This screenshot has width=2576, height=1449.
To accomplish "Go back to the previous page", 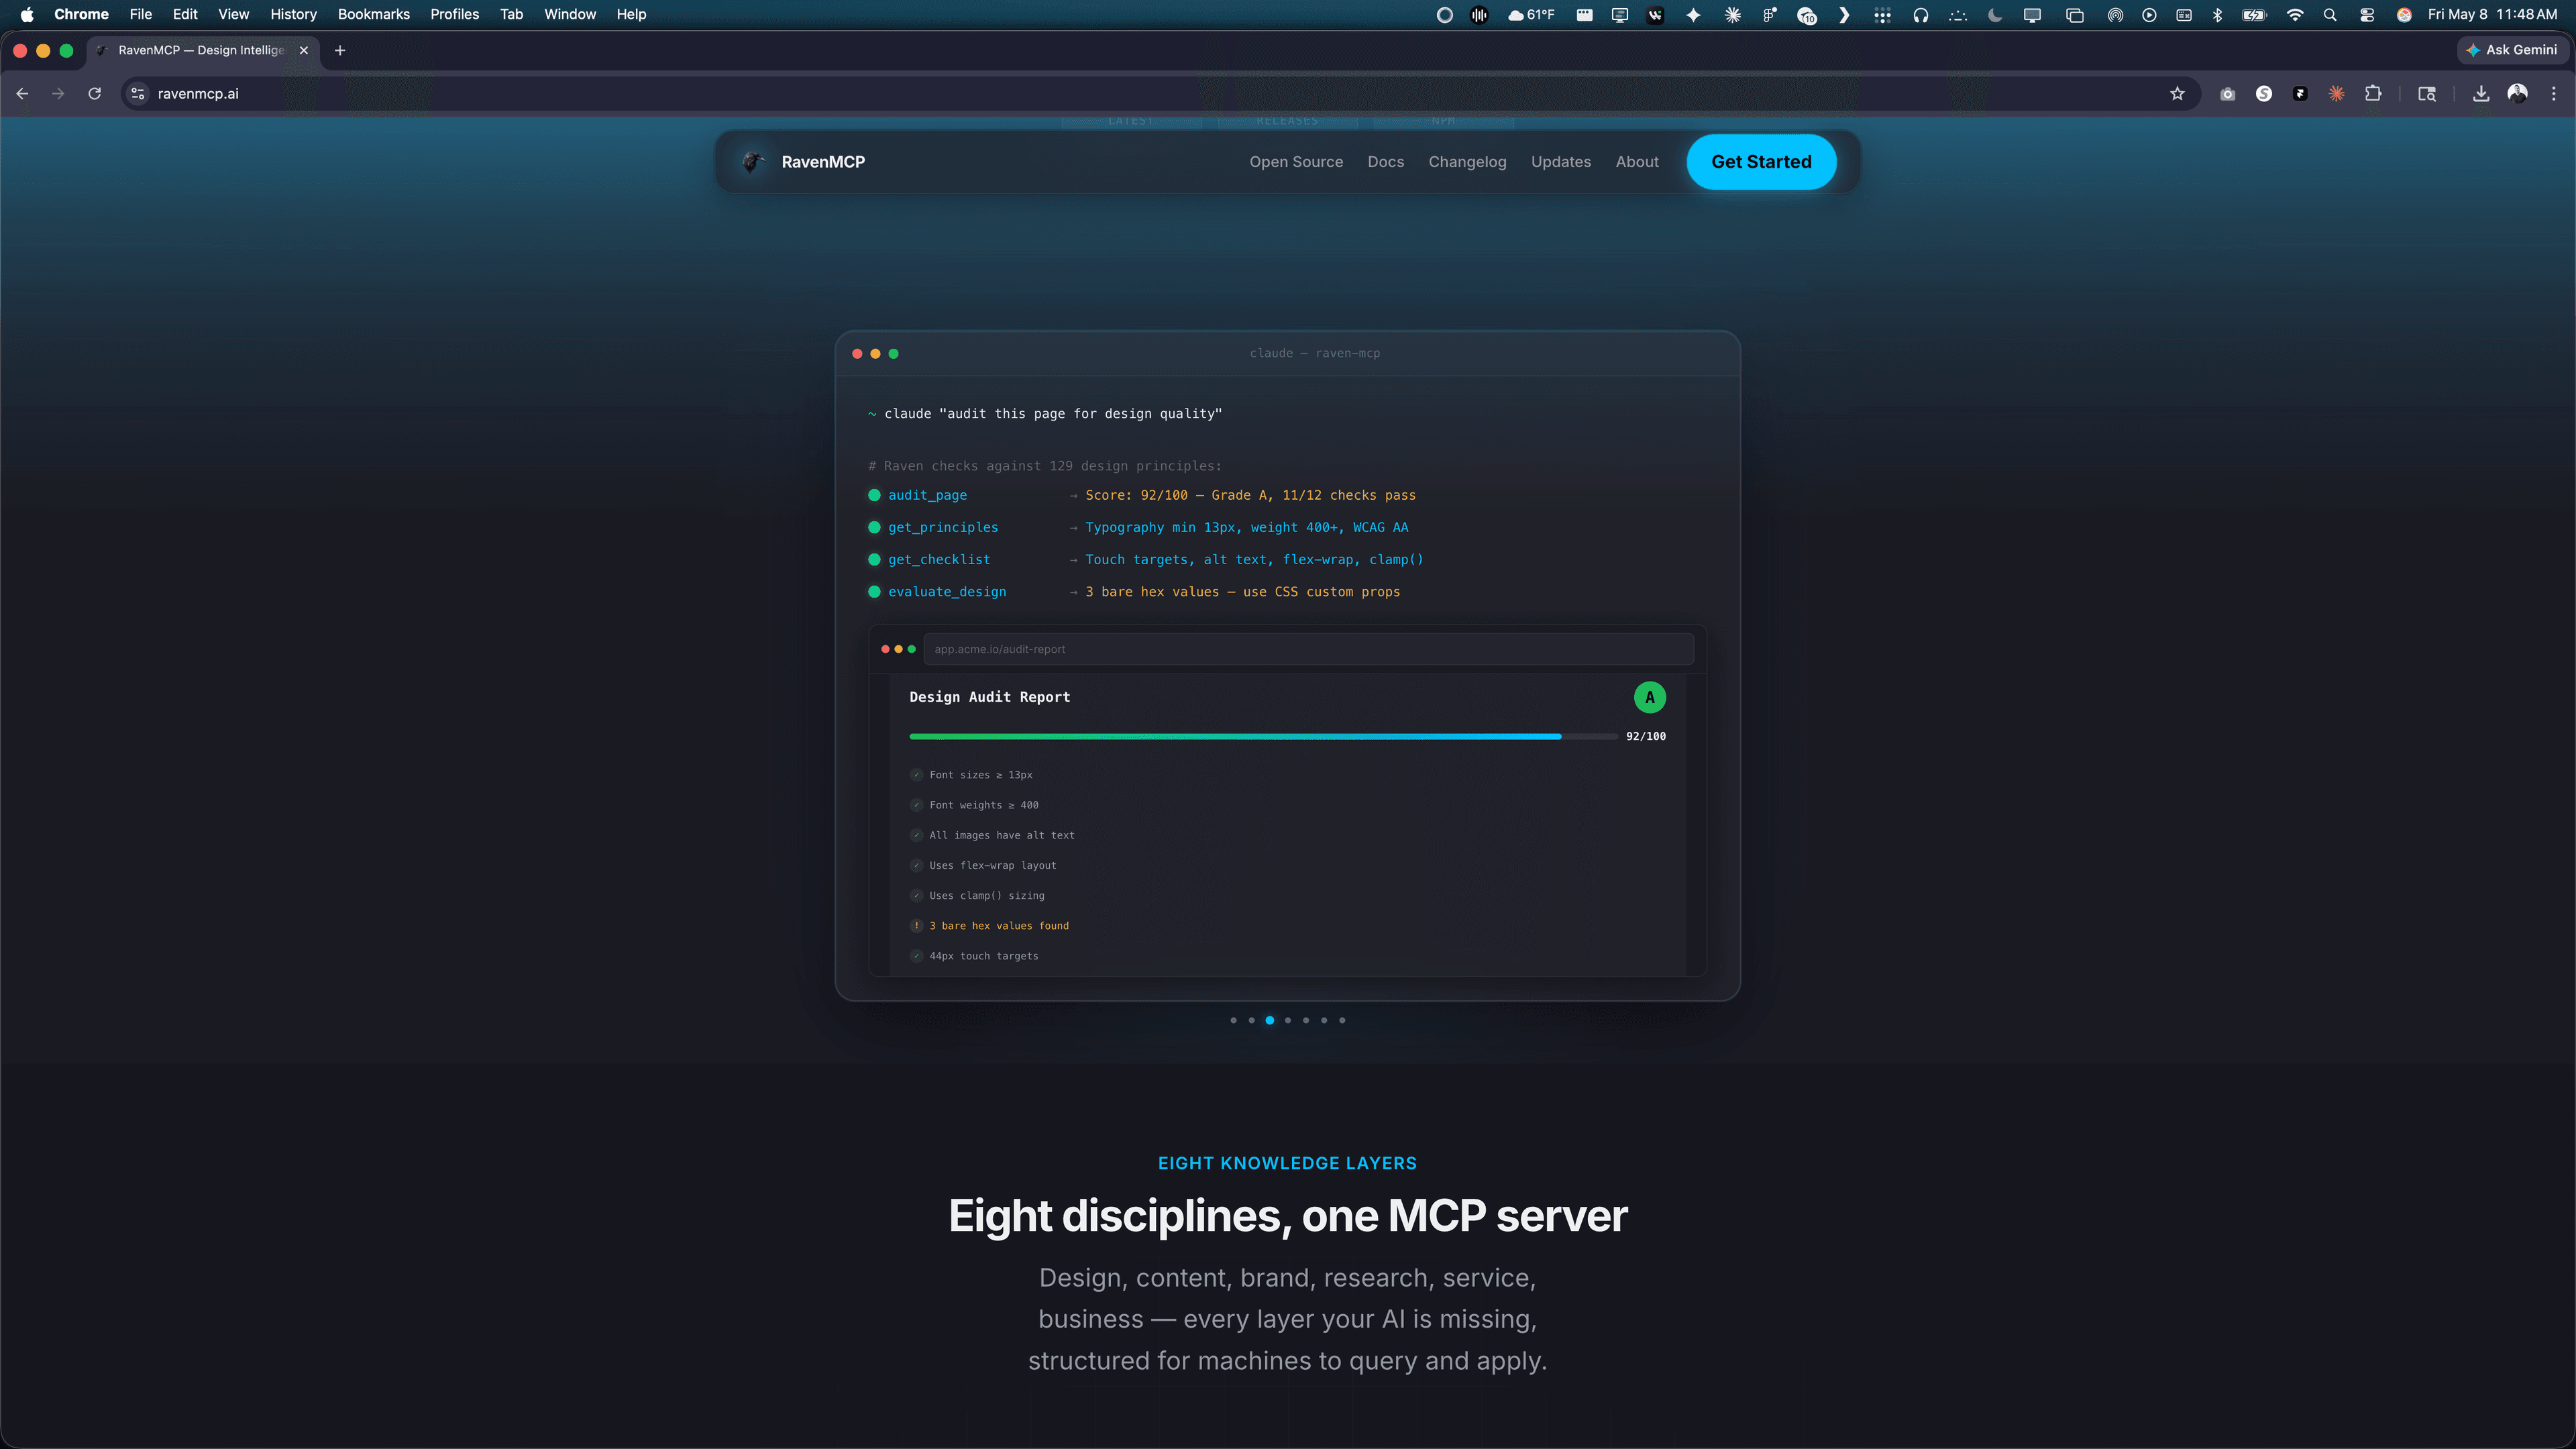I will 22,94.
